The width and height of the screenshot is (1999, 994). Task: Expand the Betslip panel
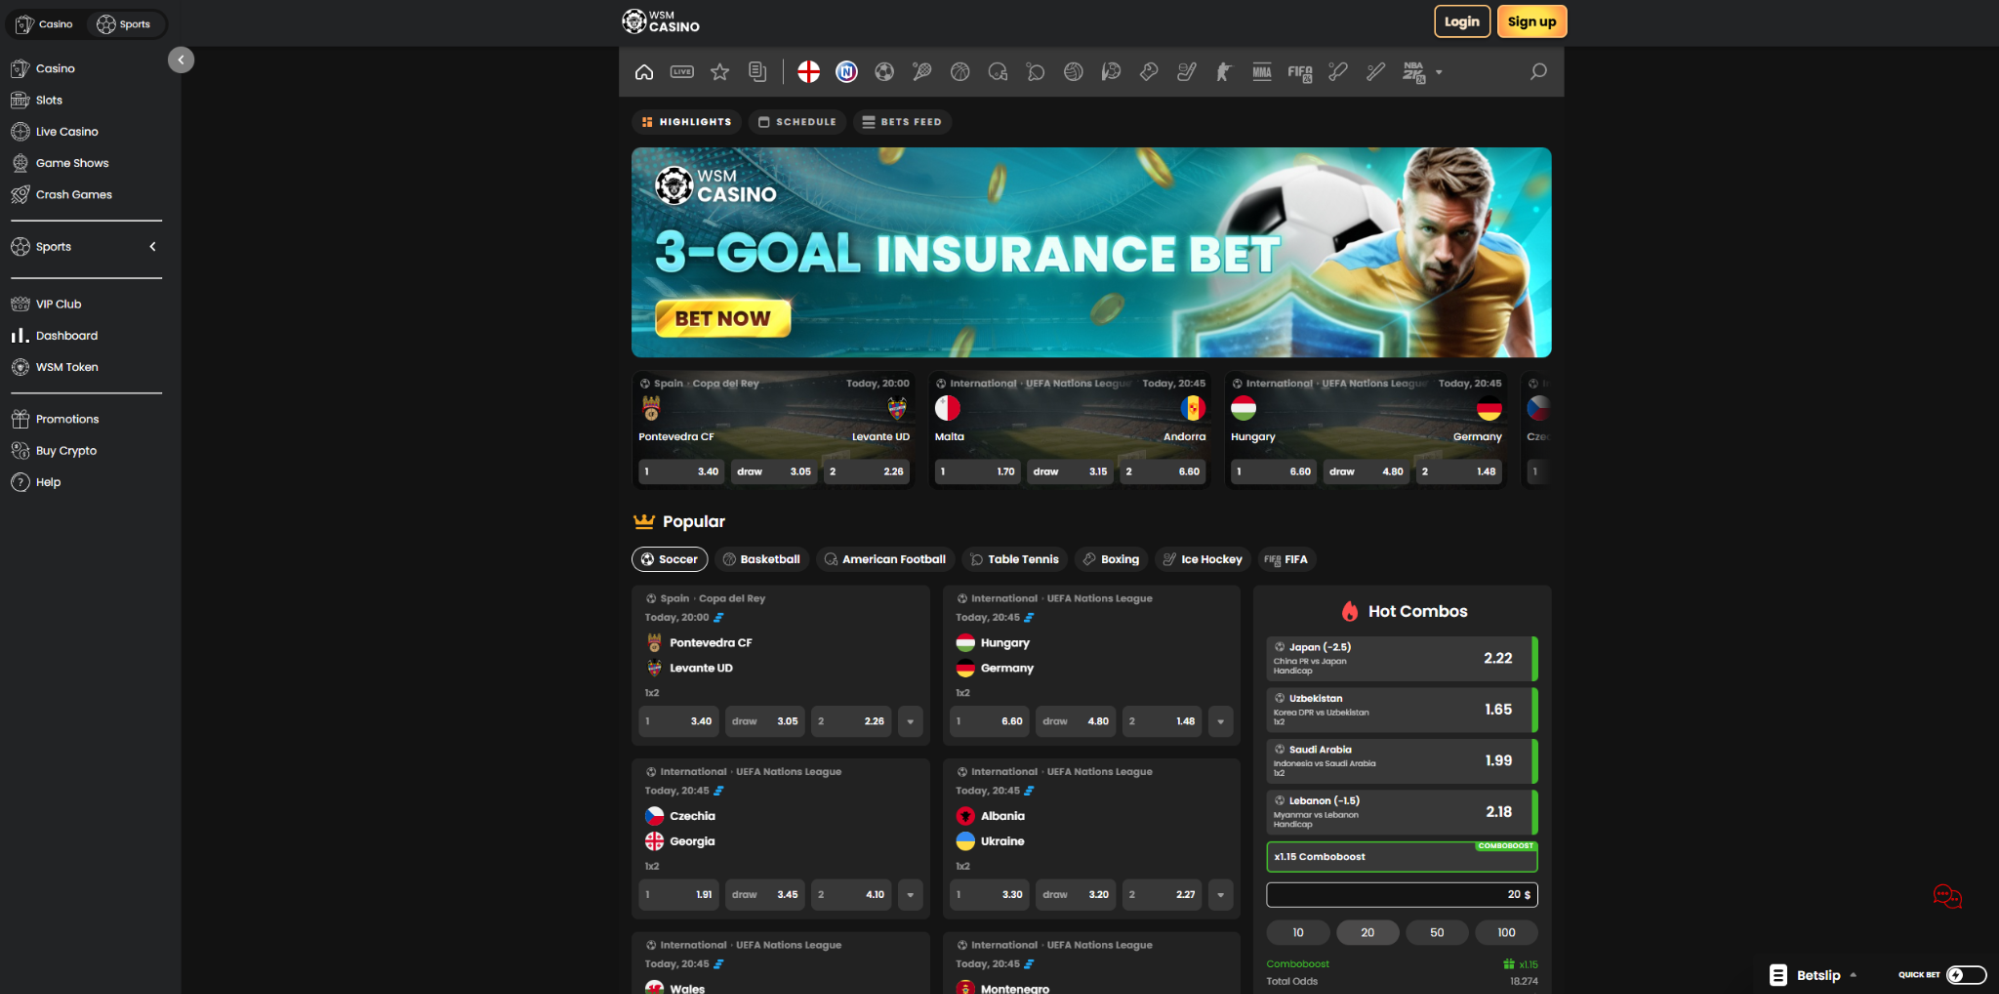coord(1813,975)
